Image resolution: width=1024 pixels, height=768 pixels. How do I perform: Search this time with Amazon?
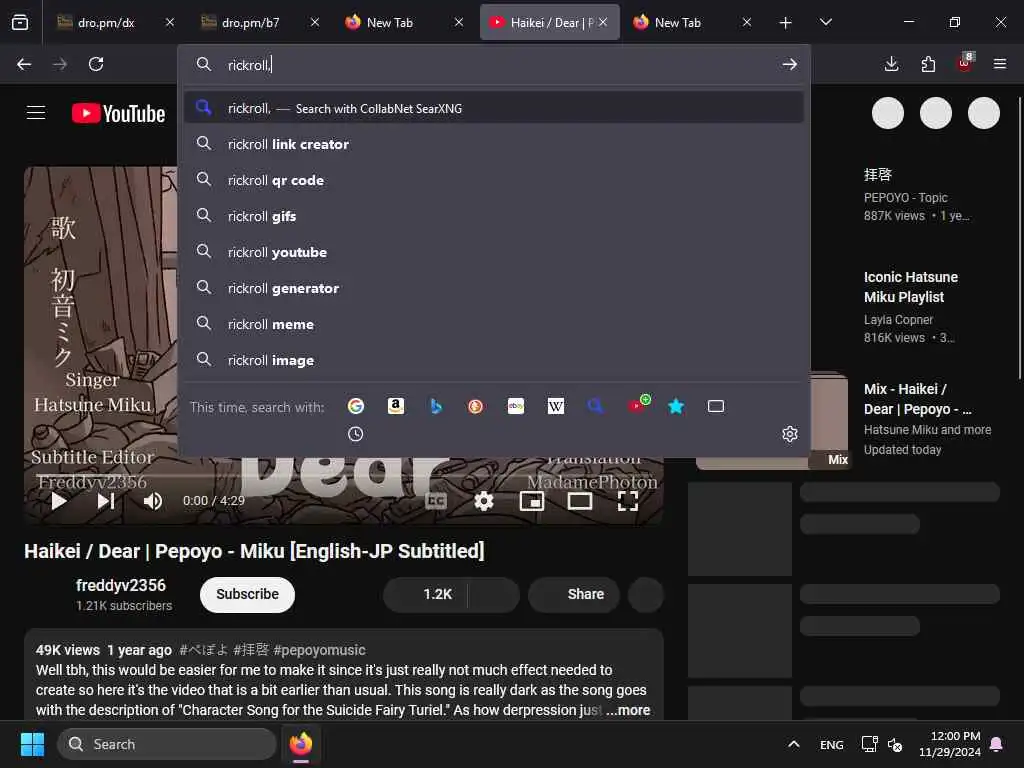point(395,406)
